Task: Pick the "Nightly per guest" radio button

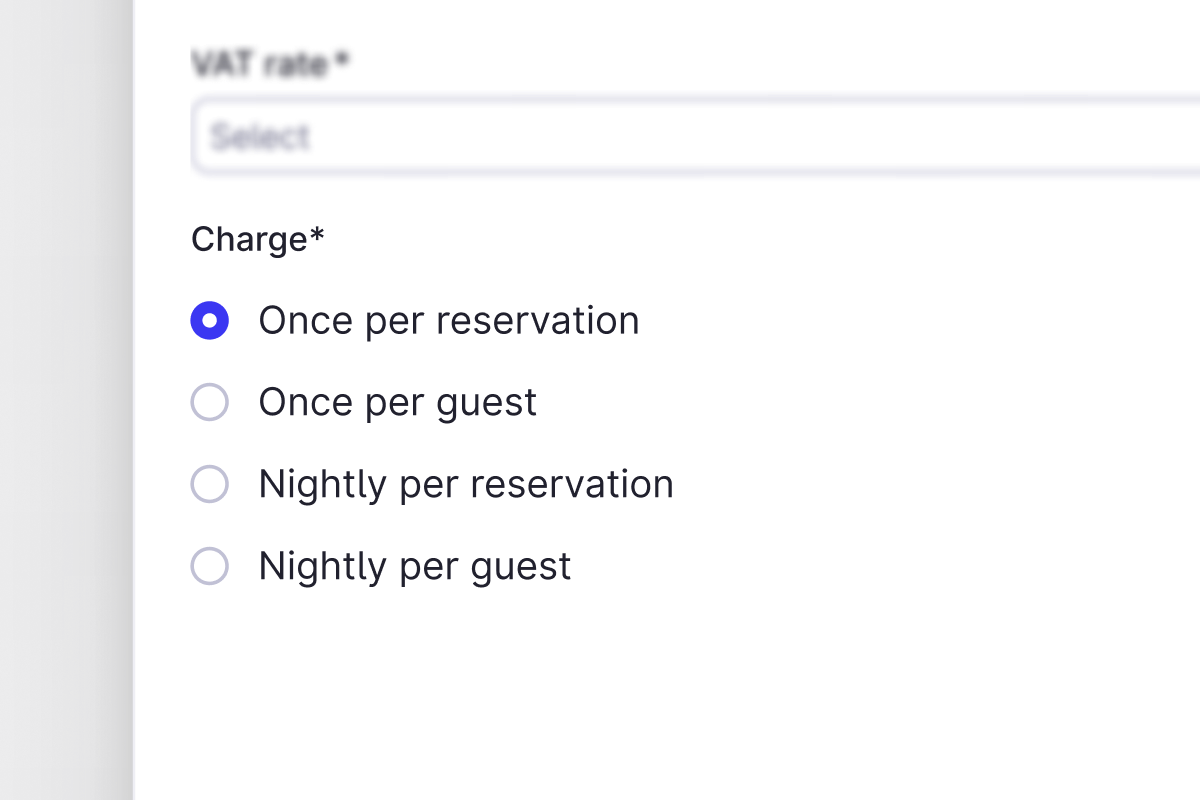Action: pos(210,567)
